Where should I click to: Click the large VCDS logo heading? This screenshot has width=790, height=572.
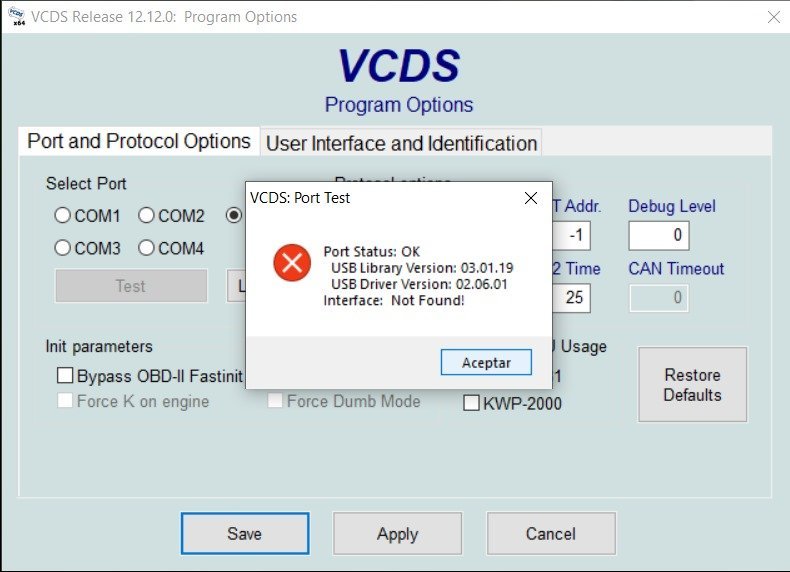click(399, 66)
